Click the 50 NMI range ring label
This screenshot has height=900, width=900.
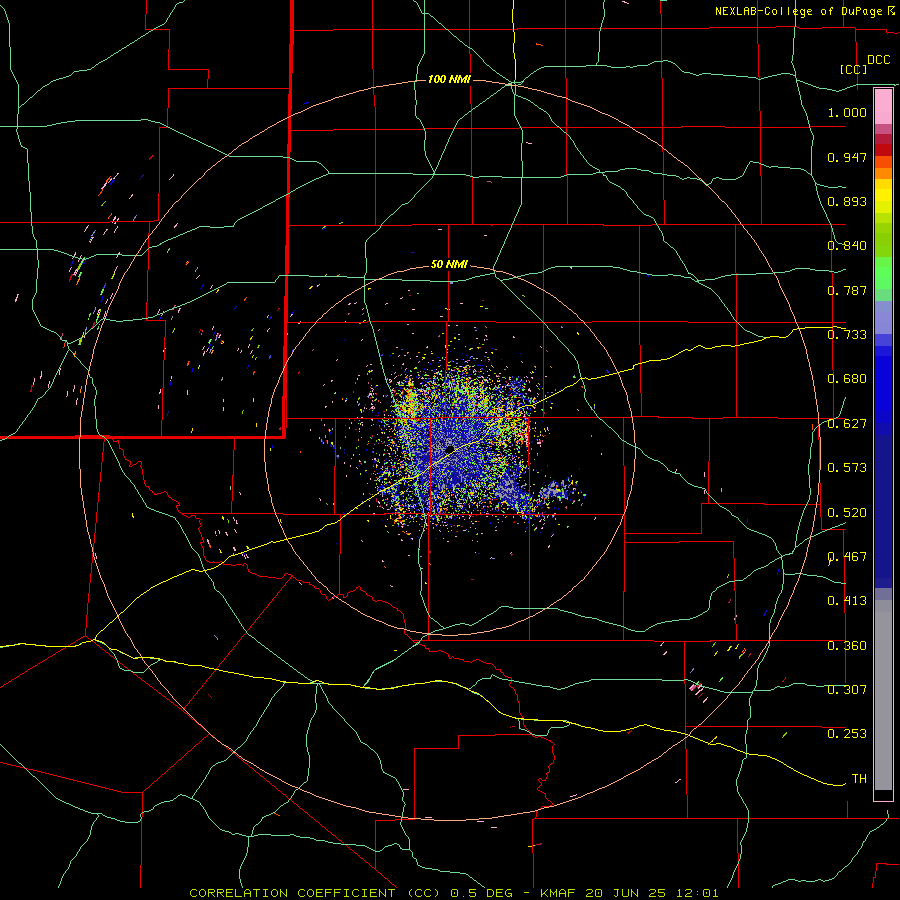pyautogui.click(x=449, y=265)
